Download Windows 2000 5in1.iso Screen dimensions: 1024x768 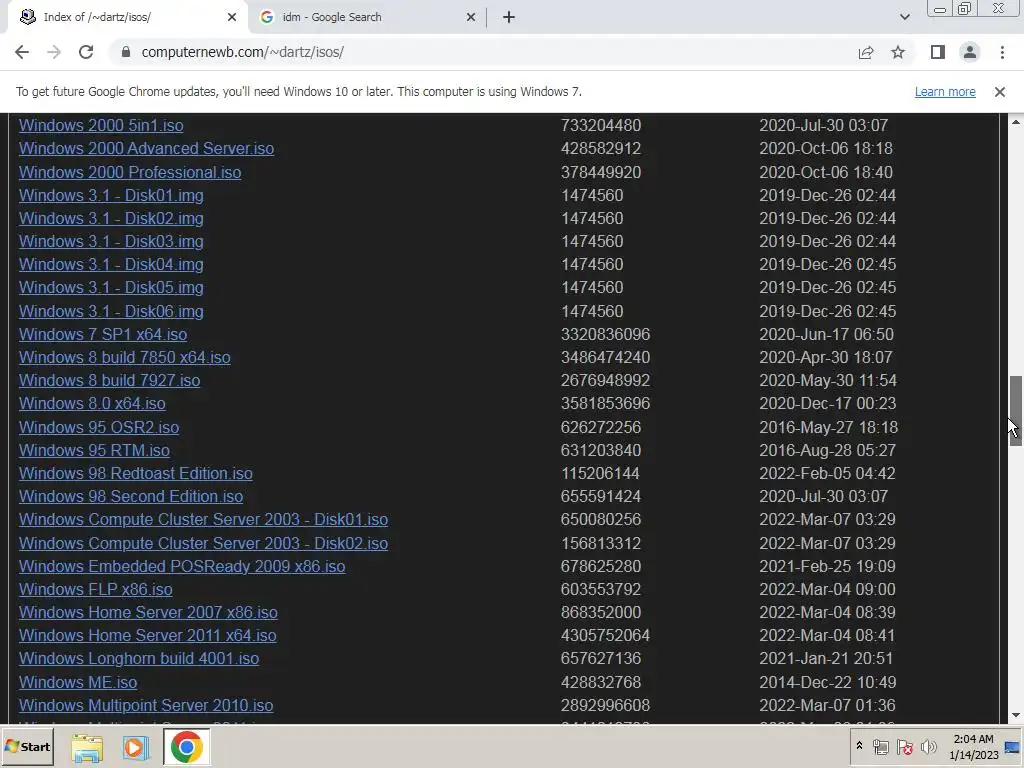point(101,125)
